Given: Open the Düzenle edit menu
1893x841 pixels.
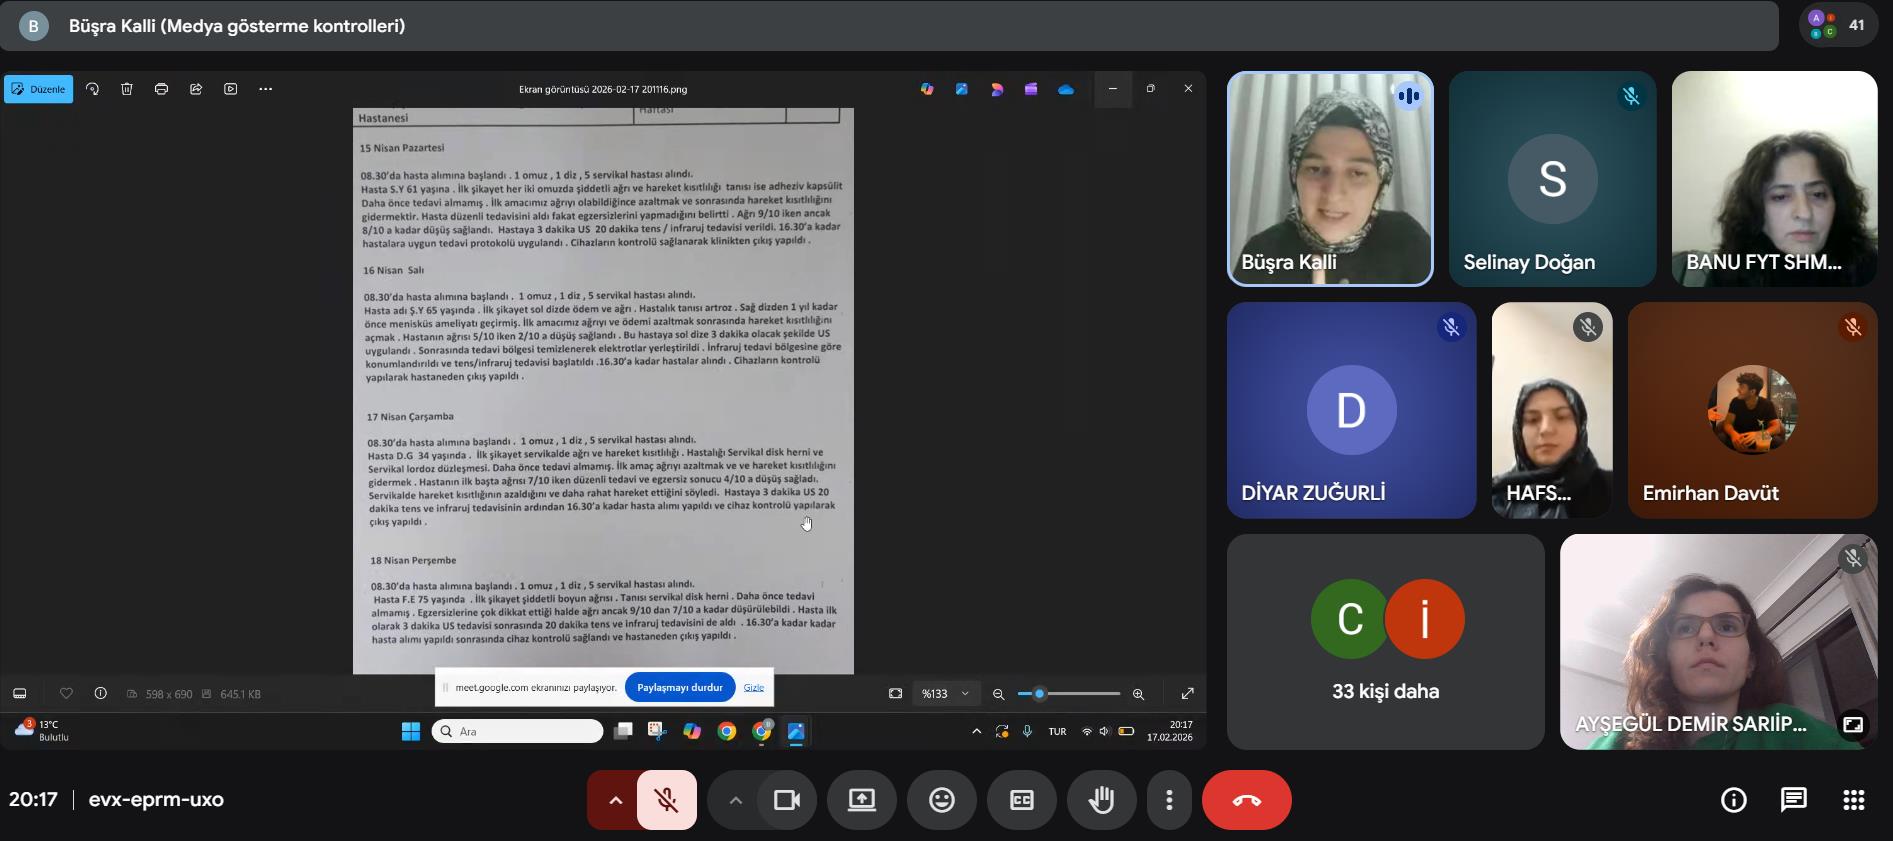Looking at the screenshot, I should [39, 89].
